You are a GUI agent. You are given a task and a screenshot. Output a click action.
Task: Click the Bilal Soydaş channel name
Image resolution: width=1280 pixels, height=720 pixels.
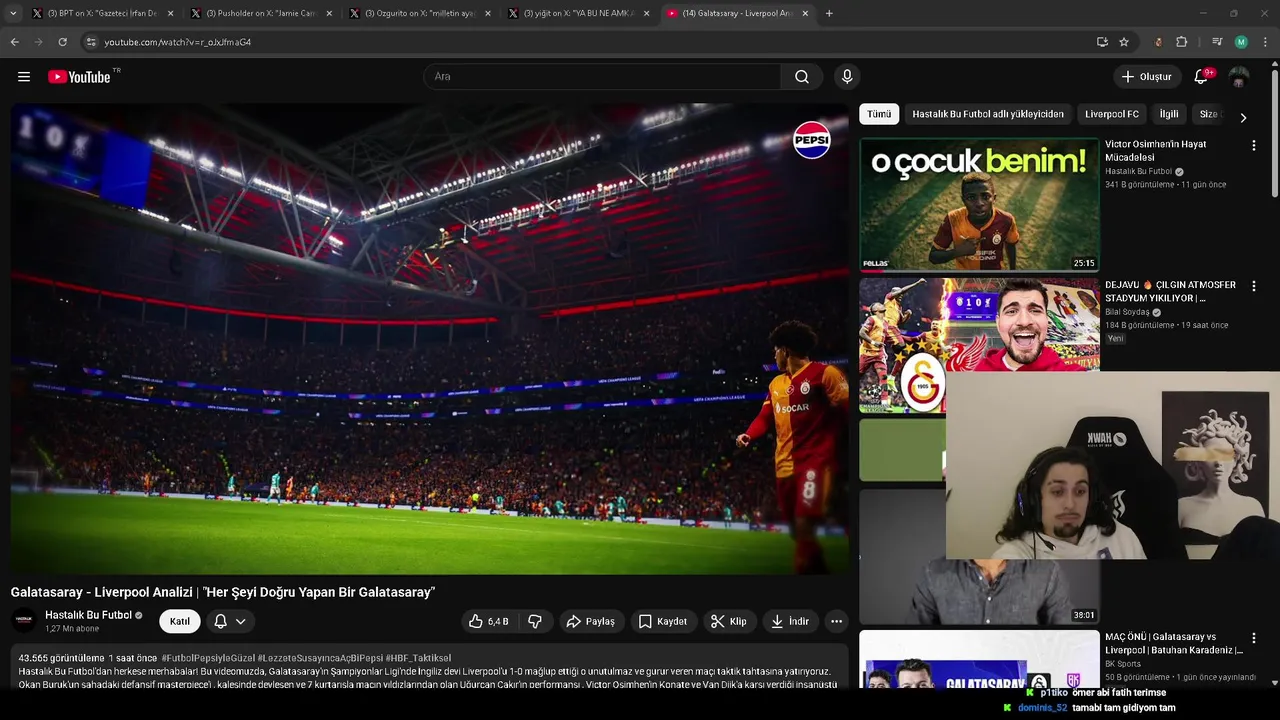(1127, 312)
